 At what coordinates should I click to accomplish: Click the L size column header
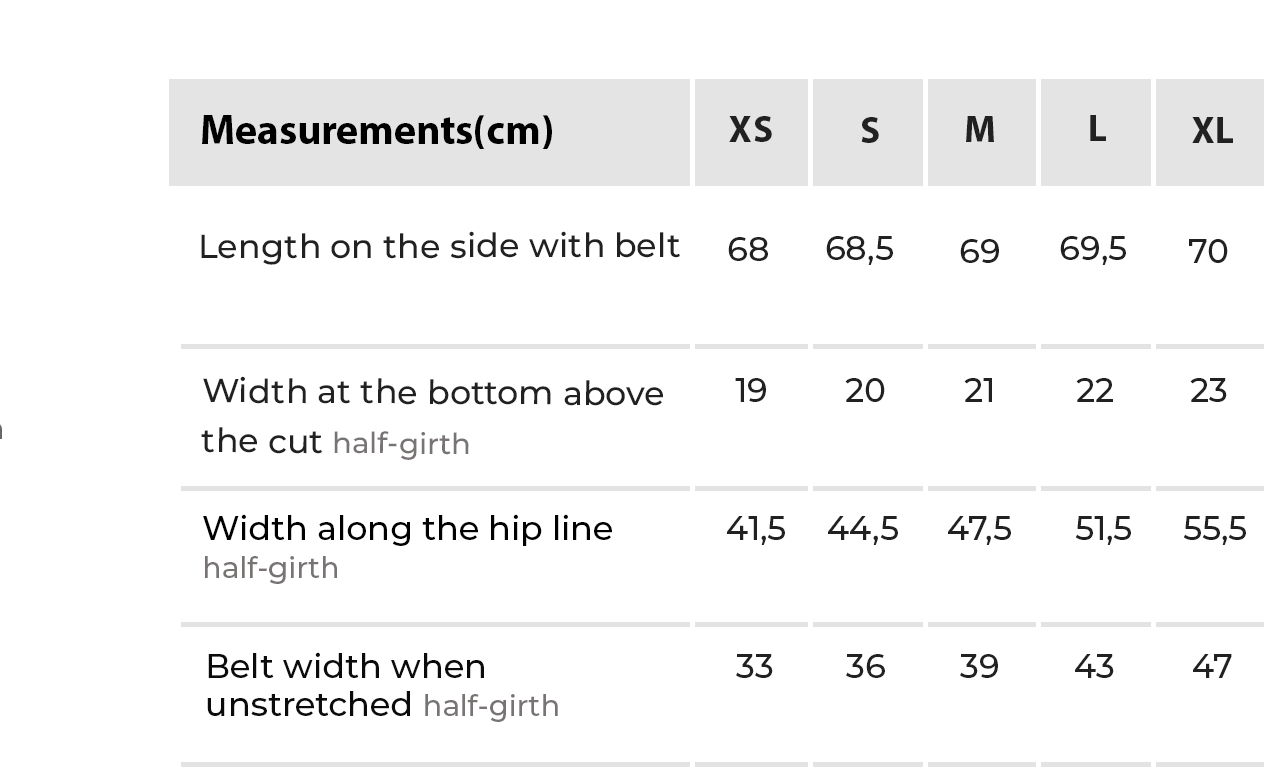(1096, 131)
